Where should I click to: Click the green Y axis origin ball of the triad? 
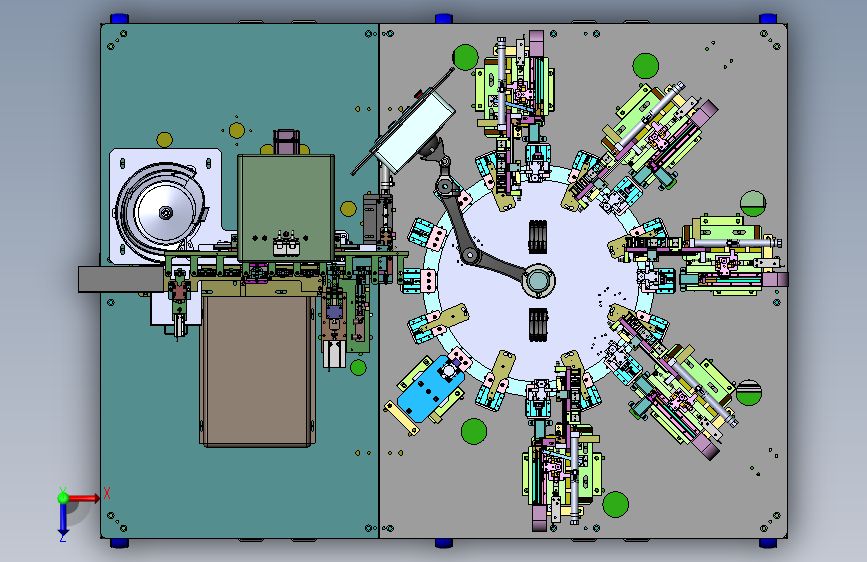63,498
